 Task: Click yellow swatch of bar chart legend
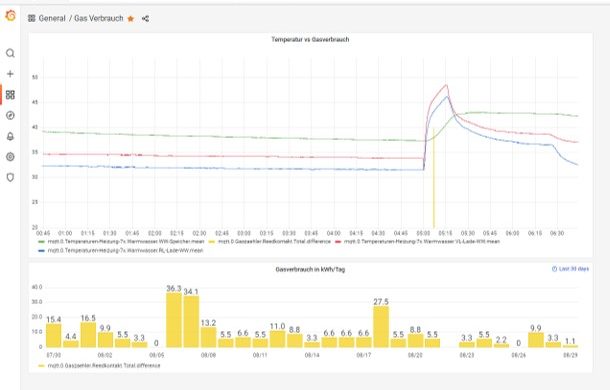click(x=42, y=366)
